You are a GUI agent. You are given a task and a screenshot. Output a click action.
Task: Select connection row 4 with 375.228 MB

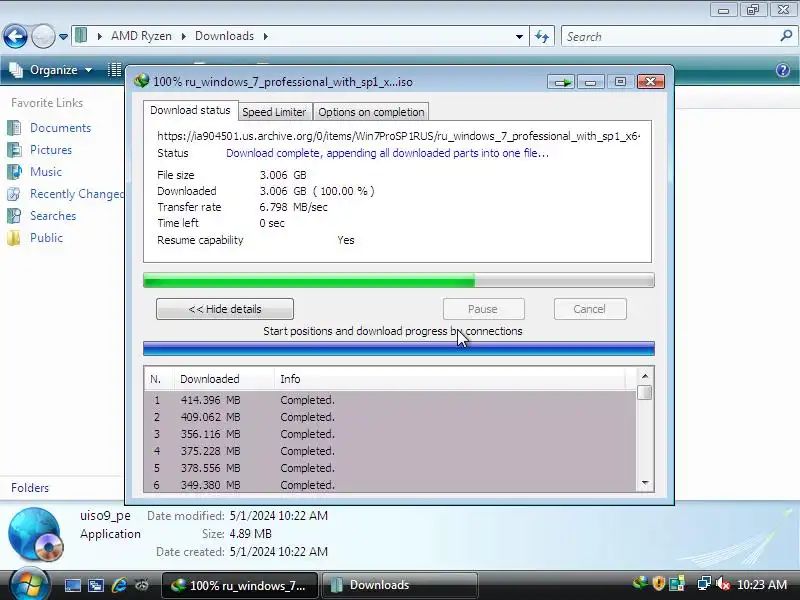pos(390,451)
